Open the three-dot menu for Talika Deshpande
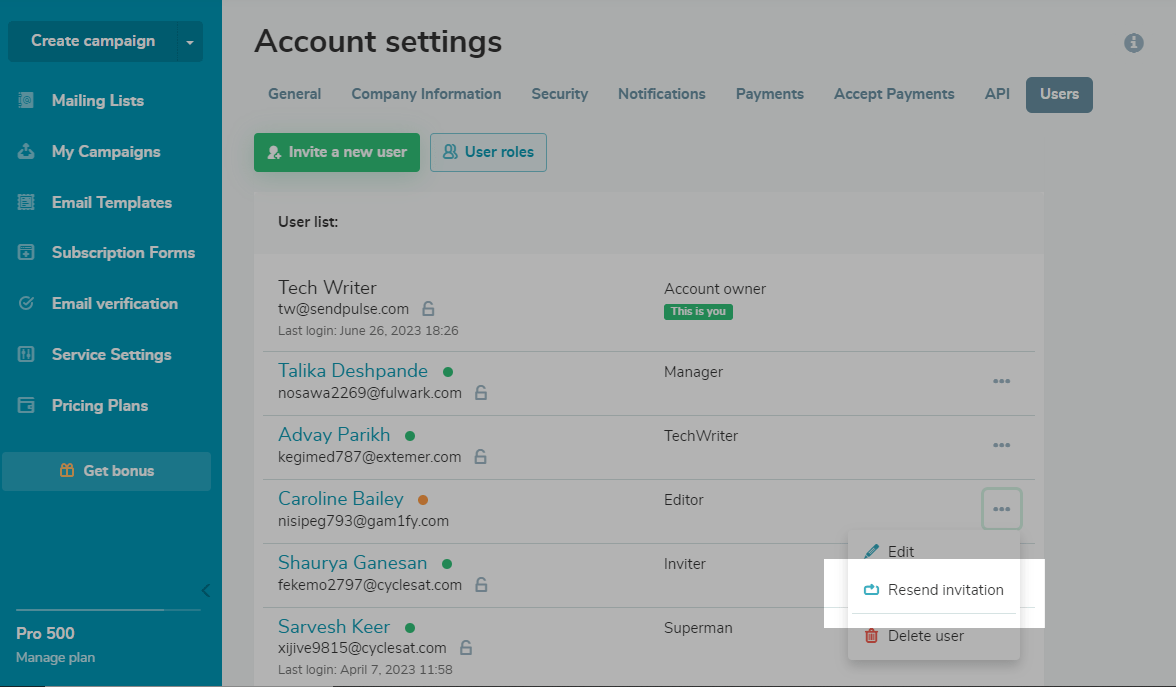Image resolution: width=1176 pixels, height=687 pixels. tap(1001, 381)
